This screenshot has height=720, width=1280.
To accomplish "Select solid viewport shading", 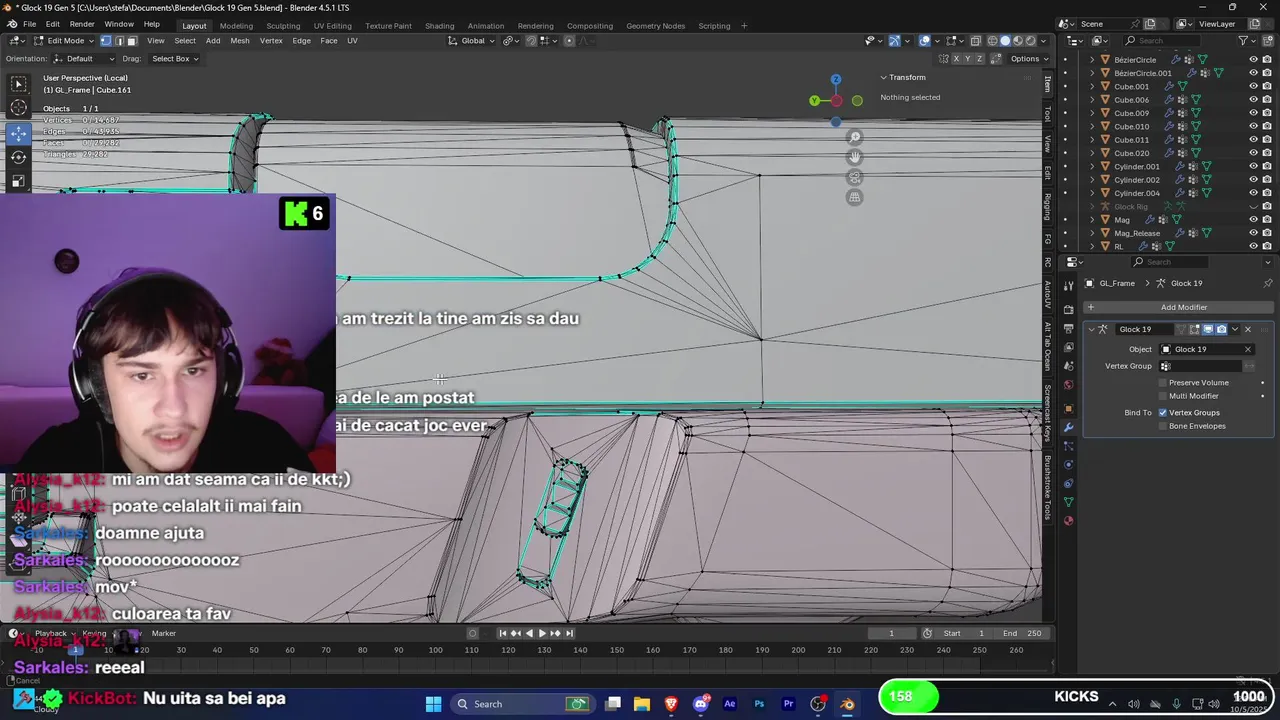I will [1005, 41].
